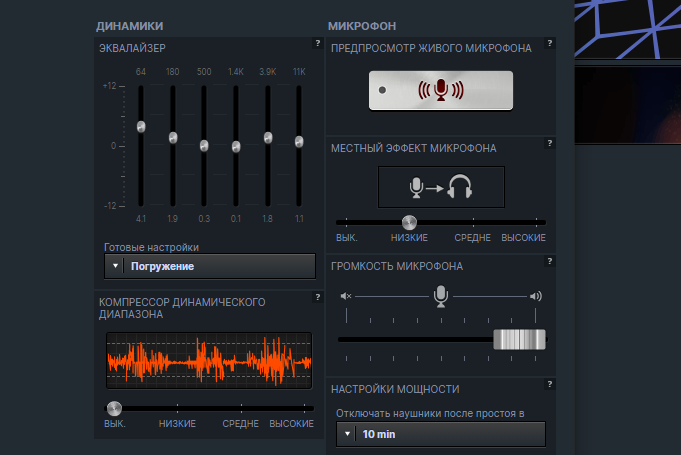Open the 10 min idle timeout dropdown
The image size is (681, 455).
pyautogui.click(x=441, y=434)
